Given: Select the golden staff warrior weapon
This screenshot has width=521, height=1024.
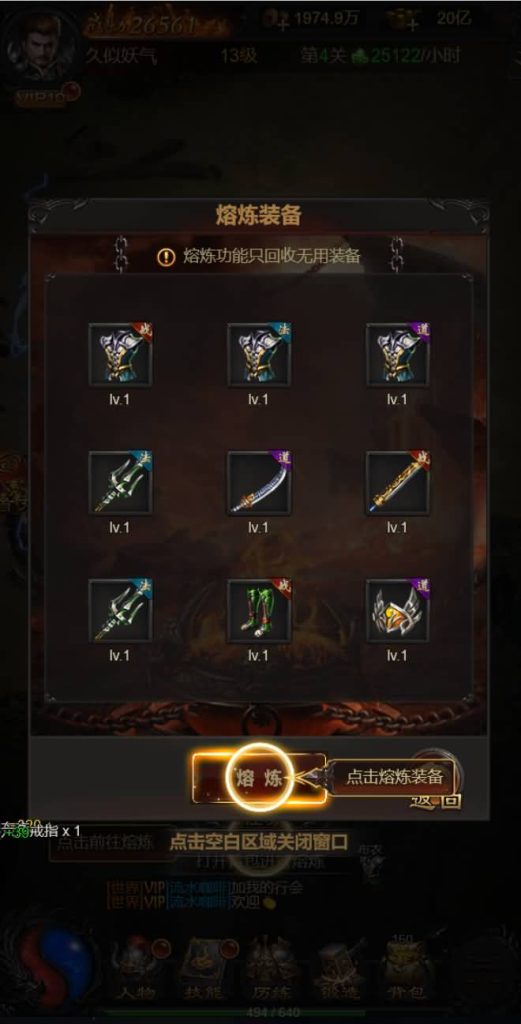Looking at the screenshot, I should tap(398, 483).
